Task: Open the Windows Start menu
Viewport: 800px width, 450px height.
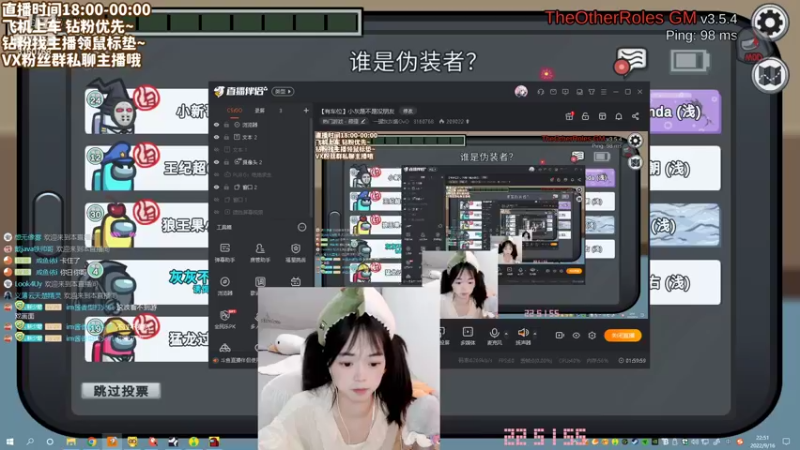Action: click(9, 441)
